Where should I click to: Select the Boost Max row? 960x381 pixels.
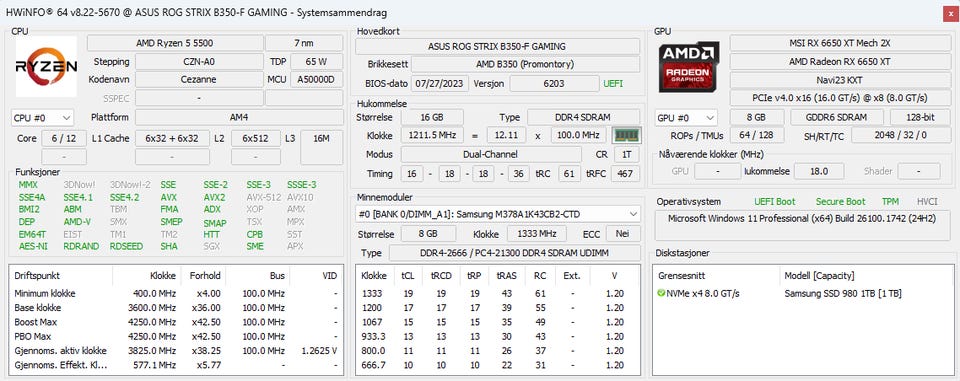176,322
